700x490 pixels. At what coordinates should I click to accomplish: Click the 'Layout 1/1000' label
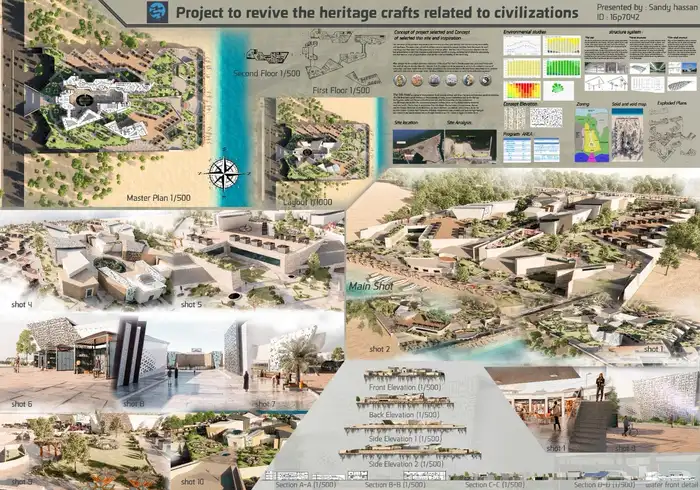click(x=308, y=202)
